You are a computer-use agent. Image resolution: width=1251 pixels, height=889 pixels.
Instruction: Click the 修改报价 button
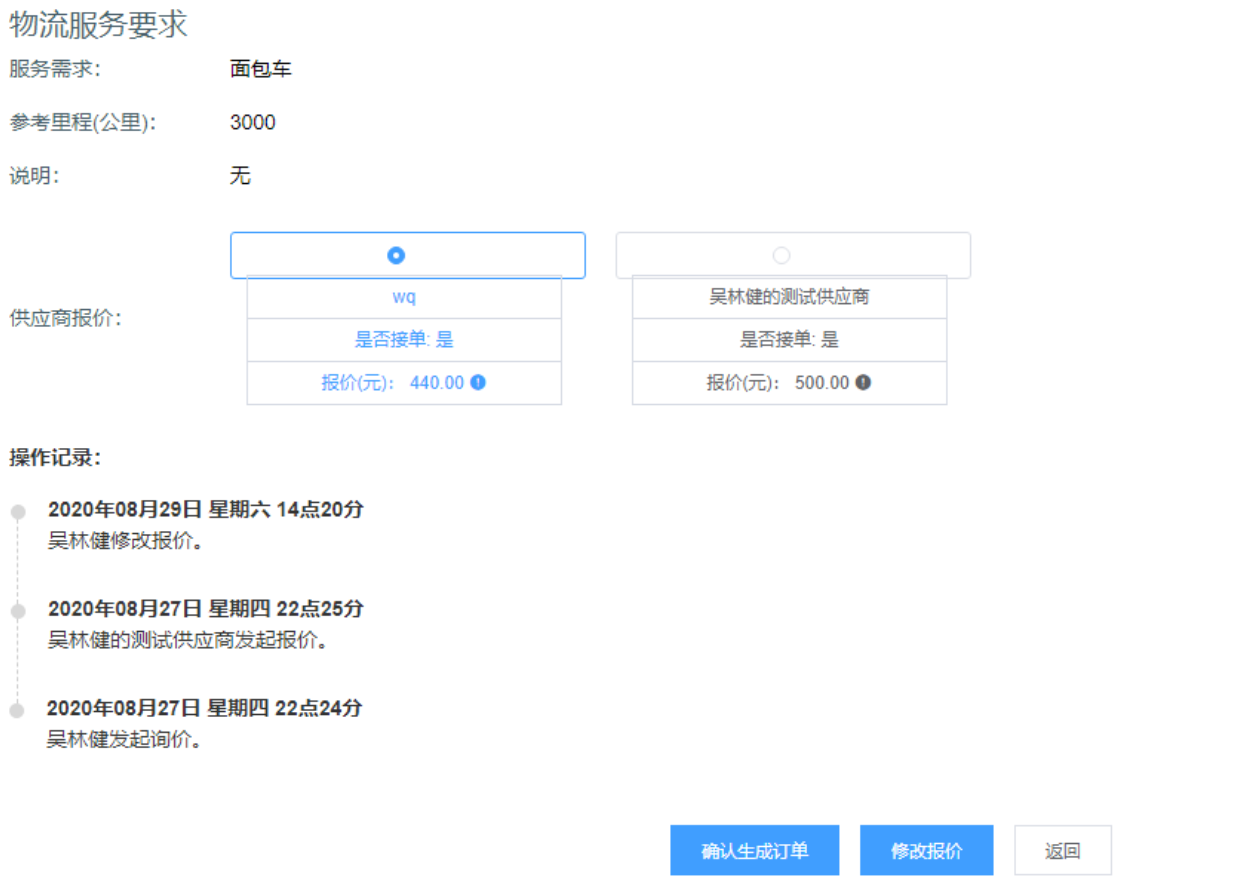pos(926,851)
